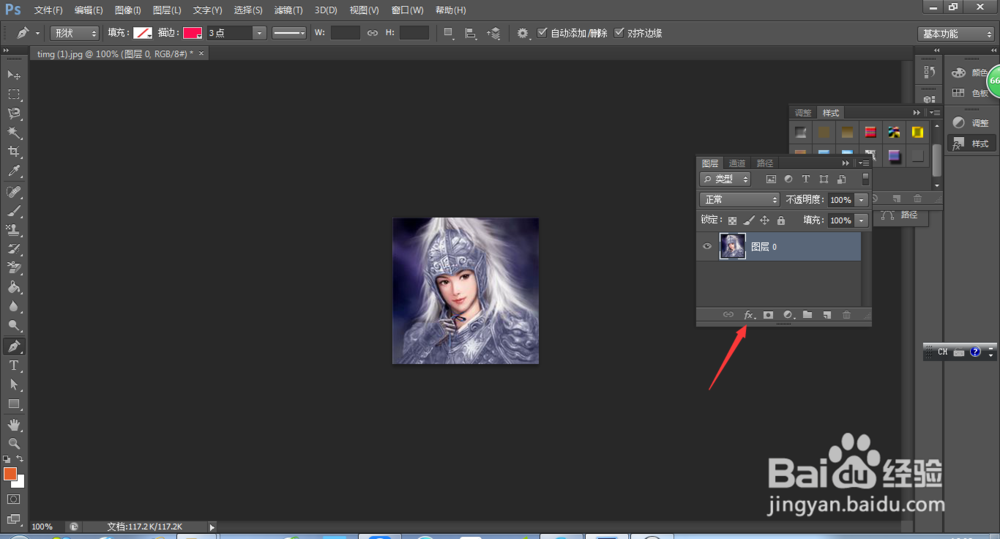Select the Eyedropper tool
This screenshot has width=1000, height=539.
pyautogui.click(x=13, y=171)
